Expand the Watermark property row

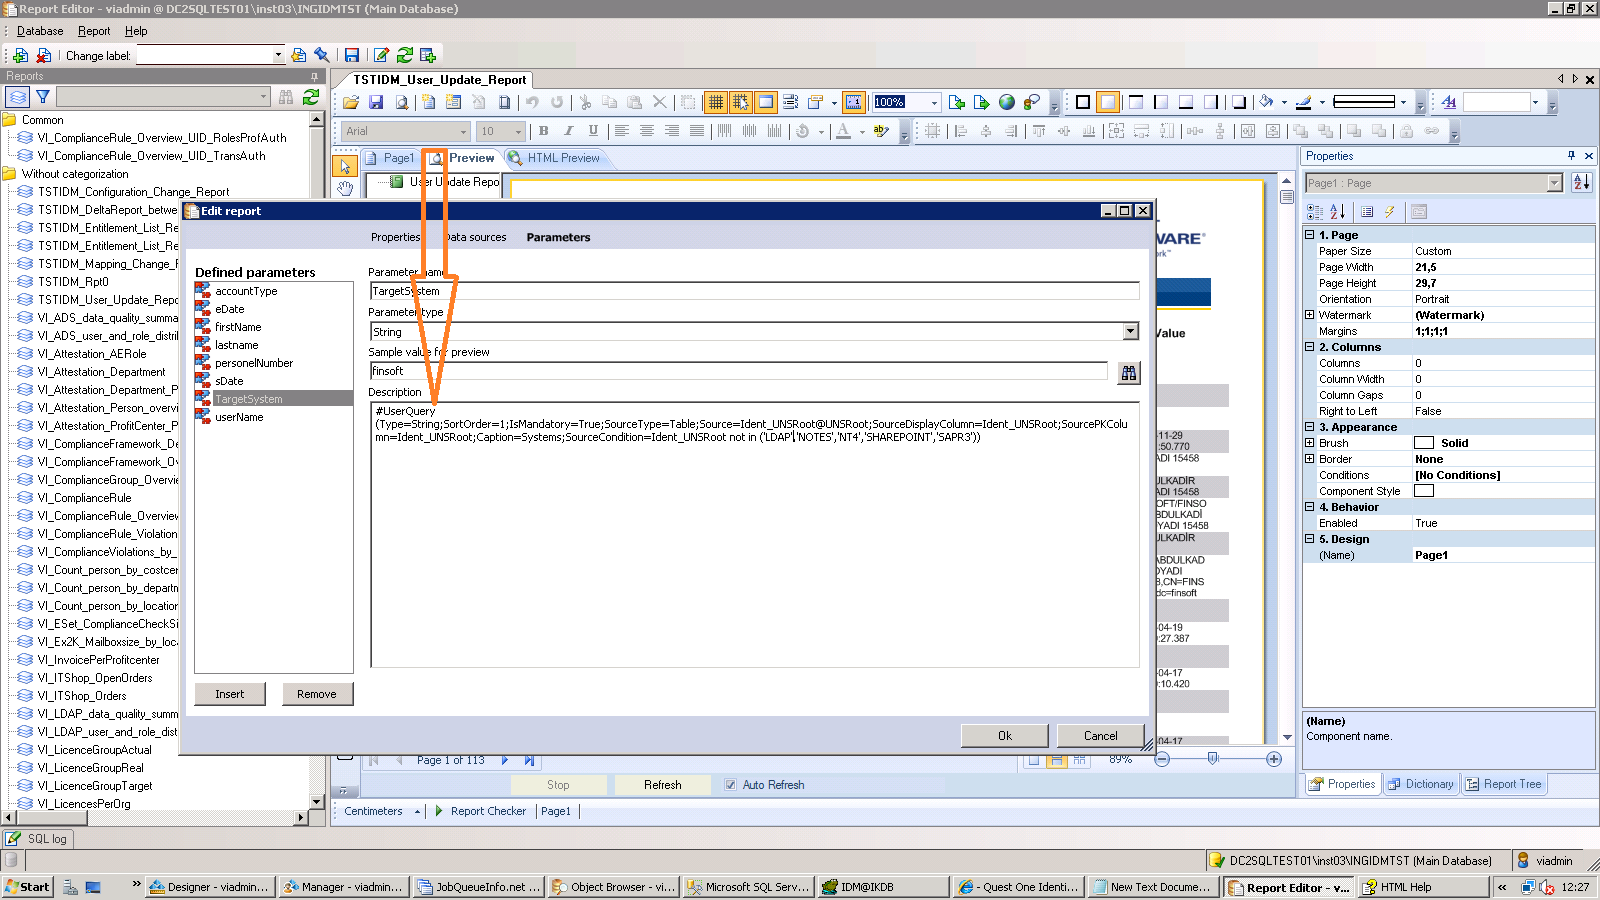[x=1310, y=315]
